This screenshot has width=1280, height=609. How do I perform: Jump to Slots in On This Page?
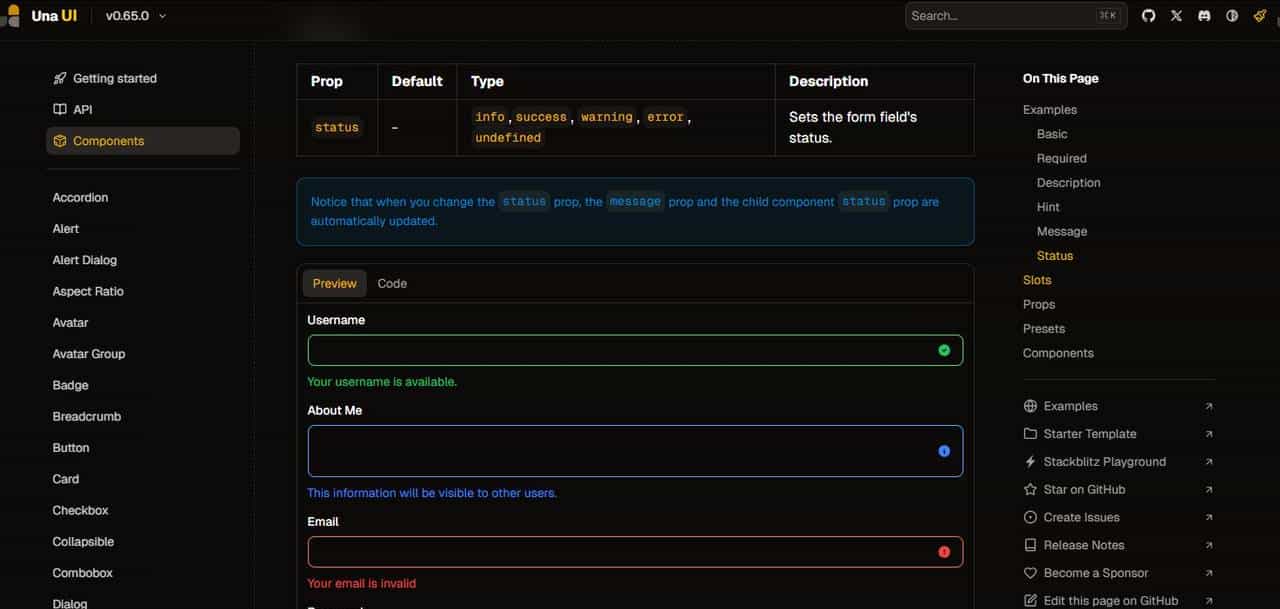tap(1037, 280)
